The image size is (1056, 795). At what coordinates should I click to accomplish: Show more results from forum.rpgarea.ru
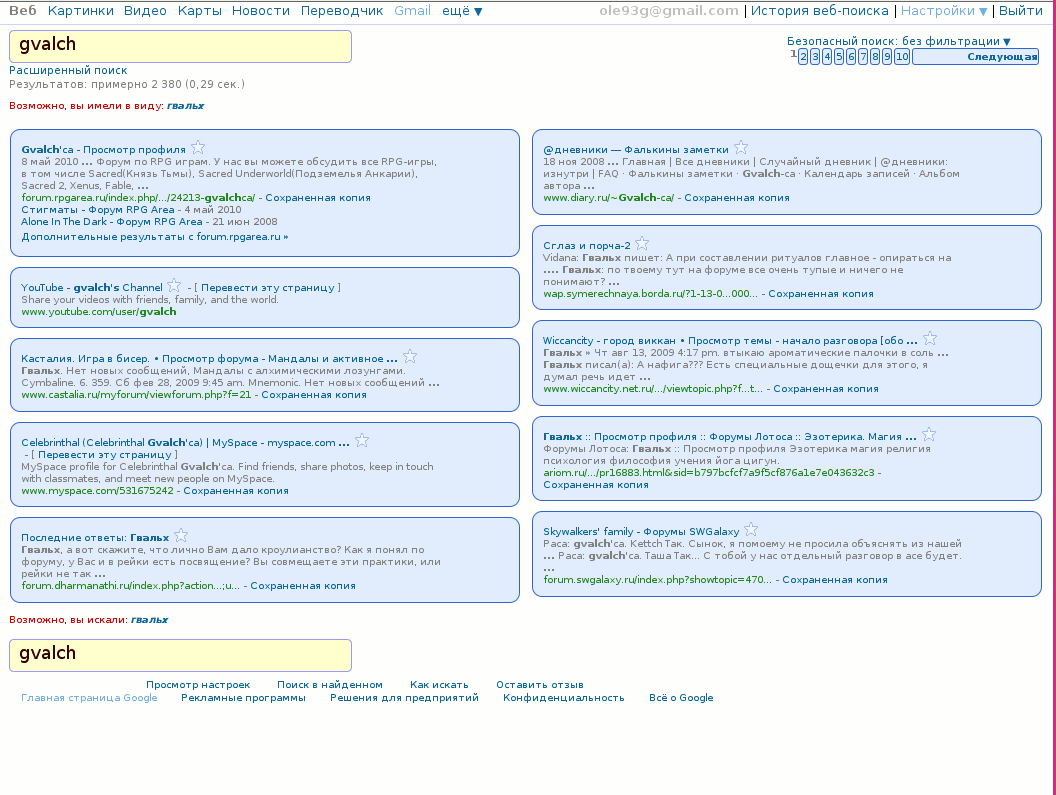click(x=154, y=237)
